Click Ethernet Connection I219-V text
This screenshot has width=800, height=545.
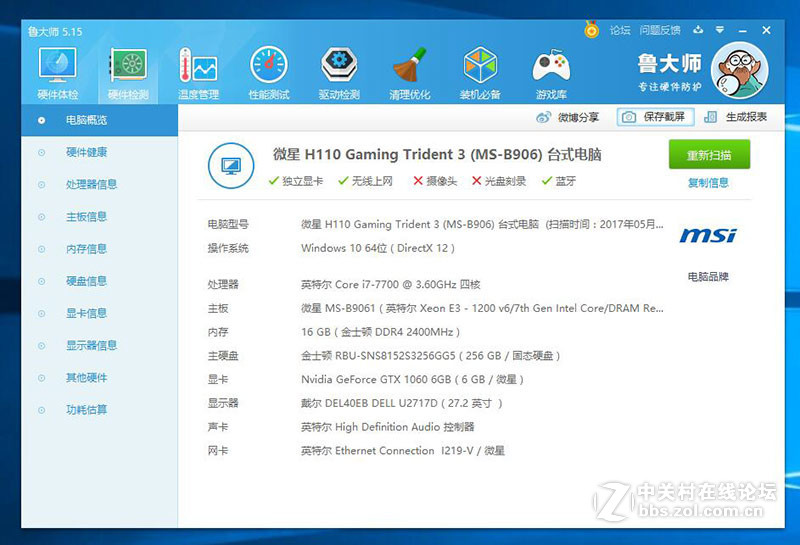click(403, 451)
